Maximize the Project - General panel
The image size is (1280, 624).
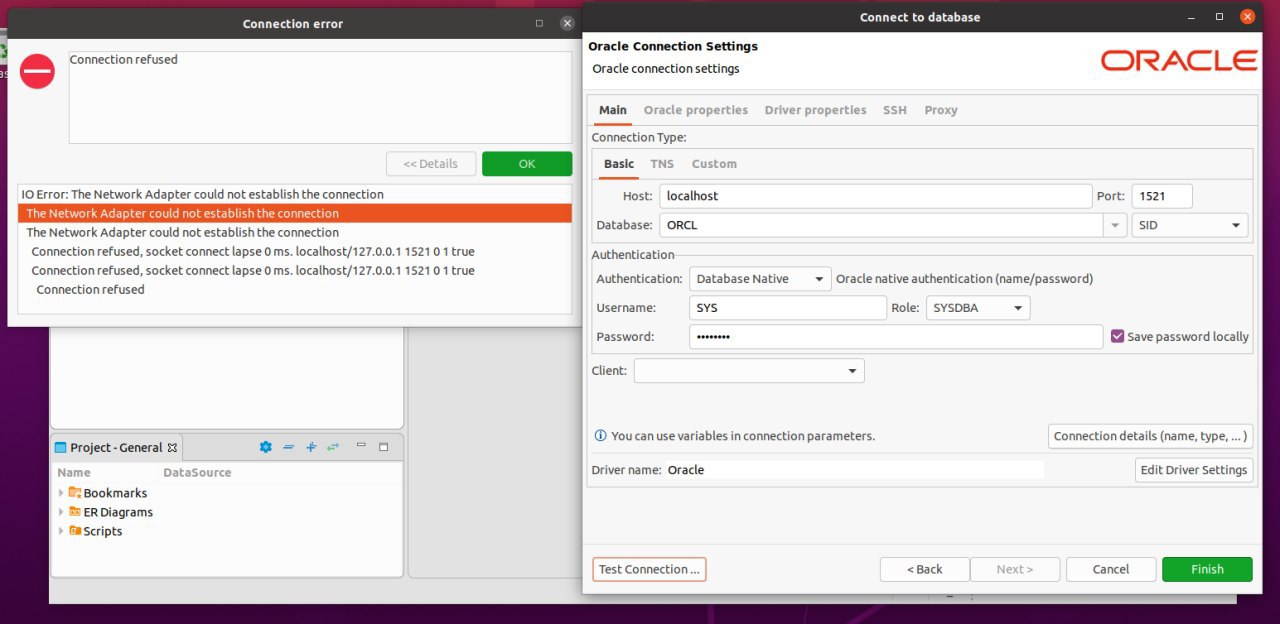tap(383, 447)
